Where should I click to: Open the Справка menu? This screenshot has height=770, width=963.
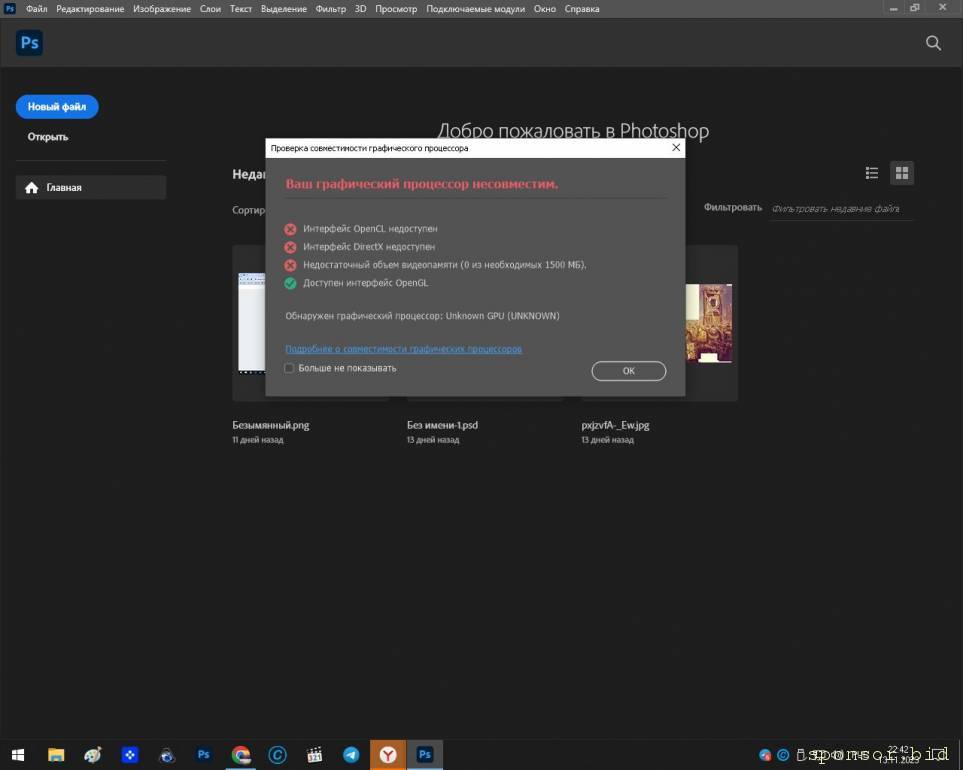[x=582, y=9]
